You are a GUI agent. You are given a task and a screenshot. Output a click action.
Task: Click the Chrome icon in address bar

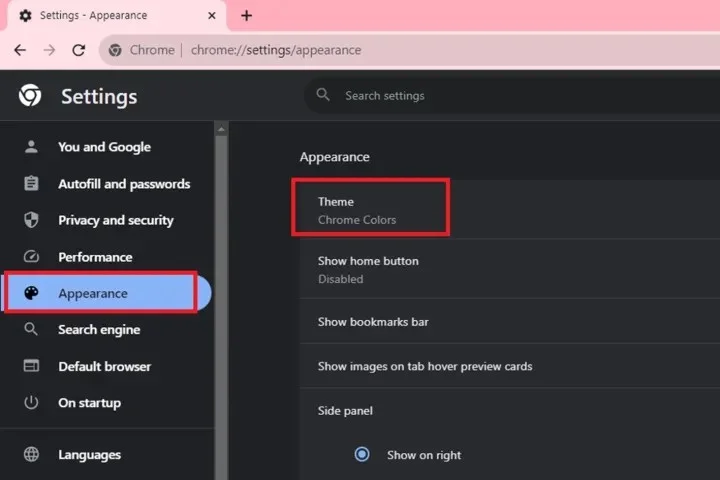(115, 50)
